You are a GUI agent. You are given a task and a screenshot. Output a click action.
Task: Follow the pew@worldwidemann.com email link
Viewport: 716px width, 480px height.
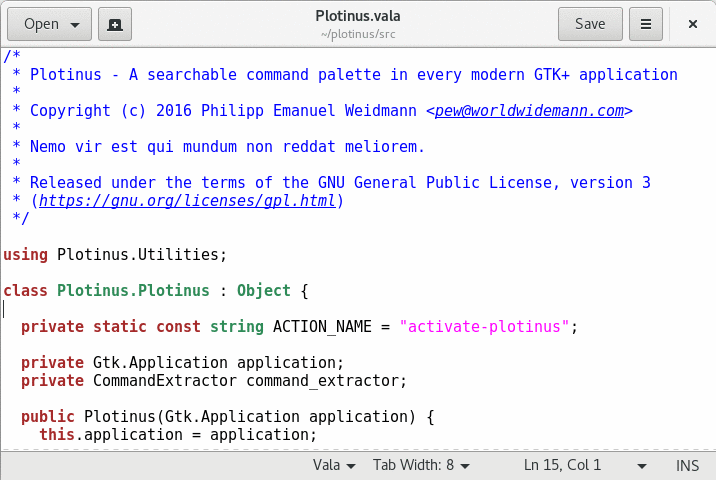coord(529,111)
